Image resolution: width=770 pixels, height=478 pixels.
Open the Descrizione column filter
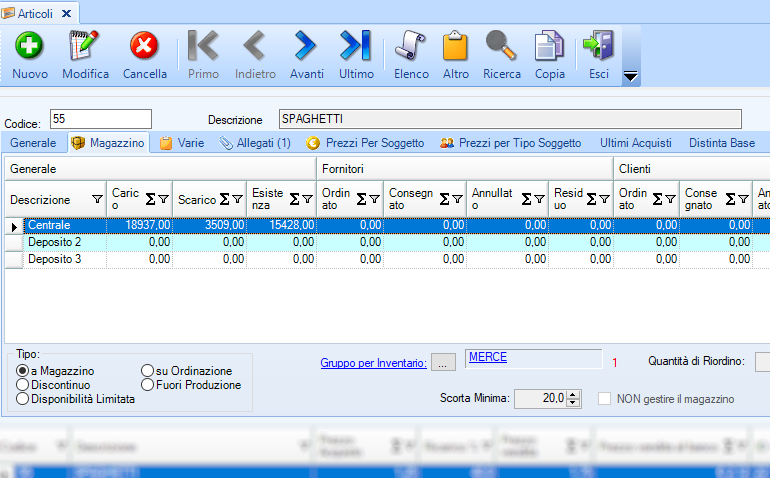pyautogui.click(x=97, y=199)
